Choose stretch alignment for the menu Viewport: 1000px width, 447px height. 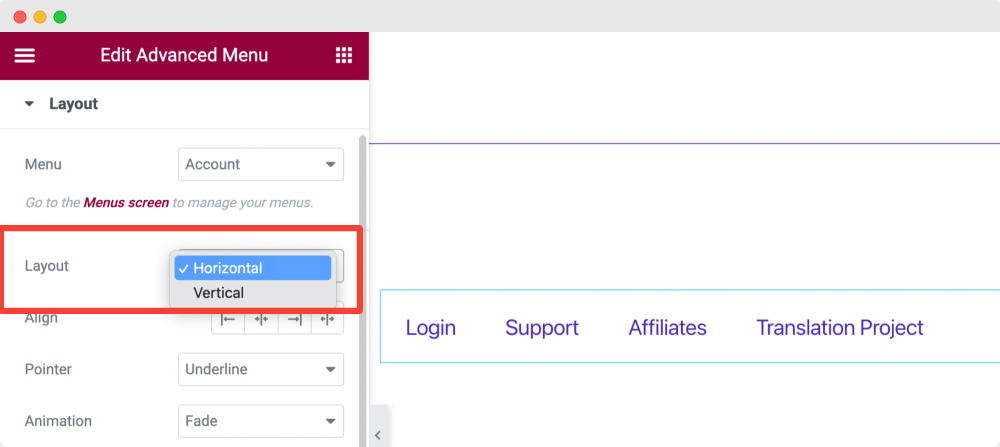pyautogui.click(x=328, y=319)
